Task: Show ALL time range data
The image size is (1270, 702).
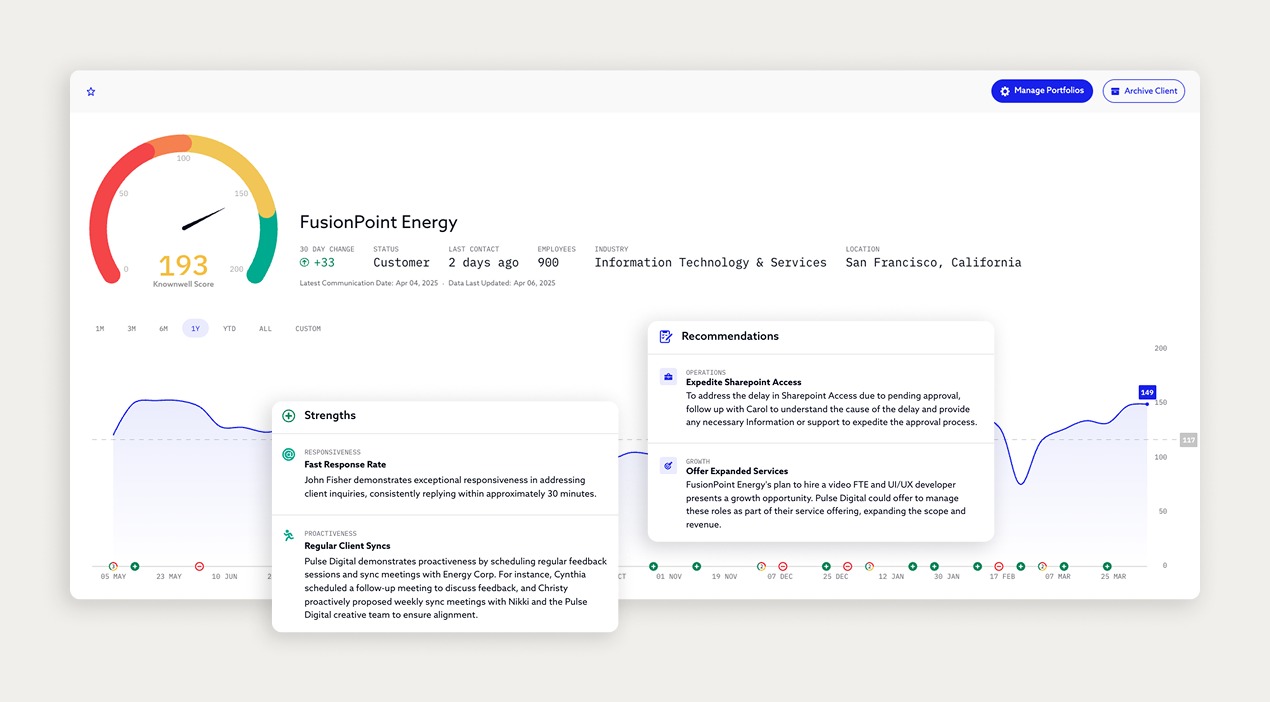Action: click(265, 329)
